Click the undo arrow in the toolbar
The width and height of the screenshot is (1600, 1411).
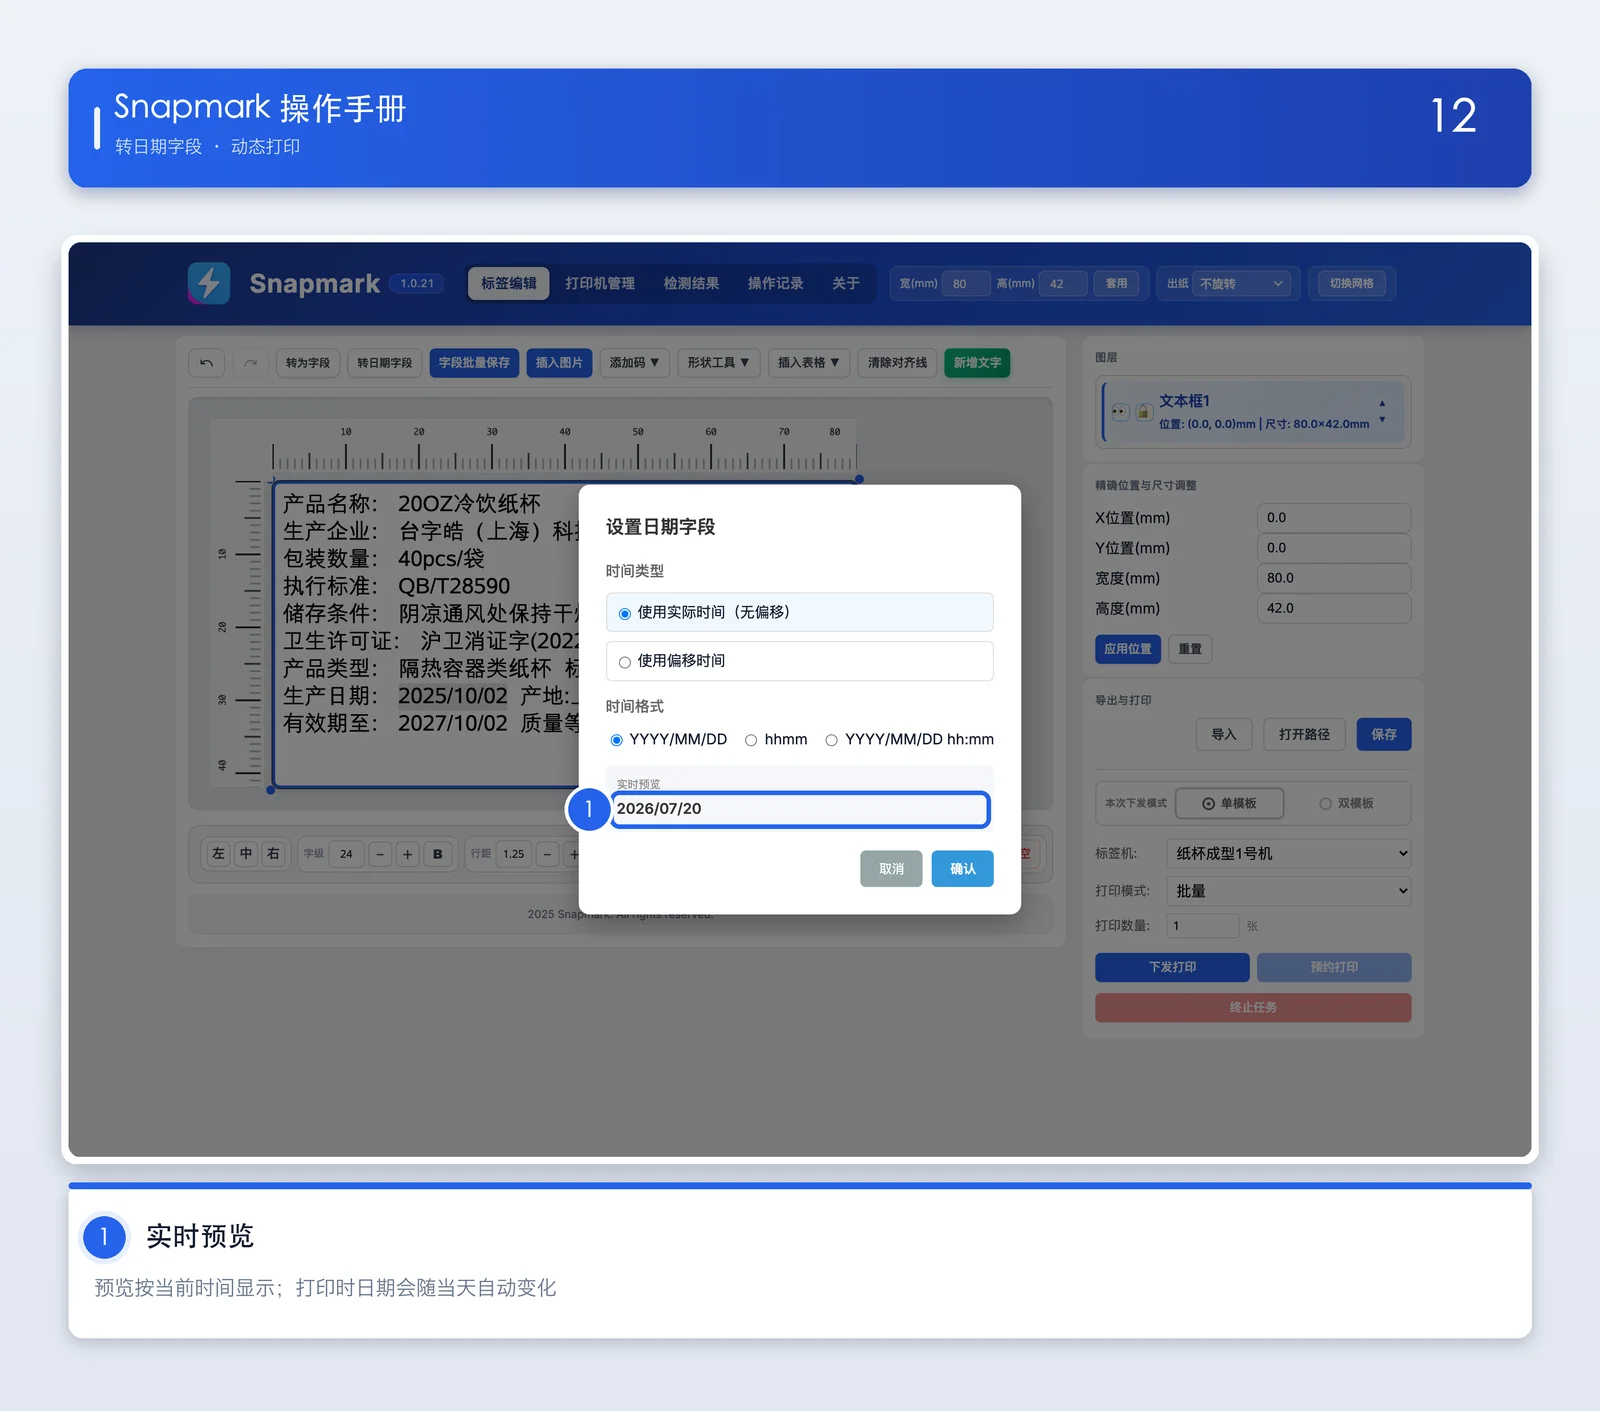pos(206,363)
